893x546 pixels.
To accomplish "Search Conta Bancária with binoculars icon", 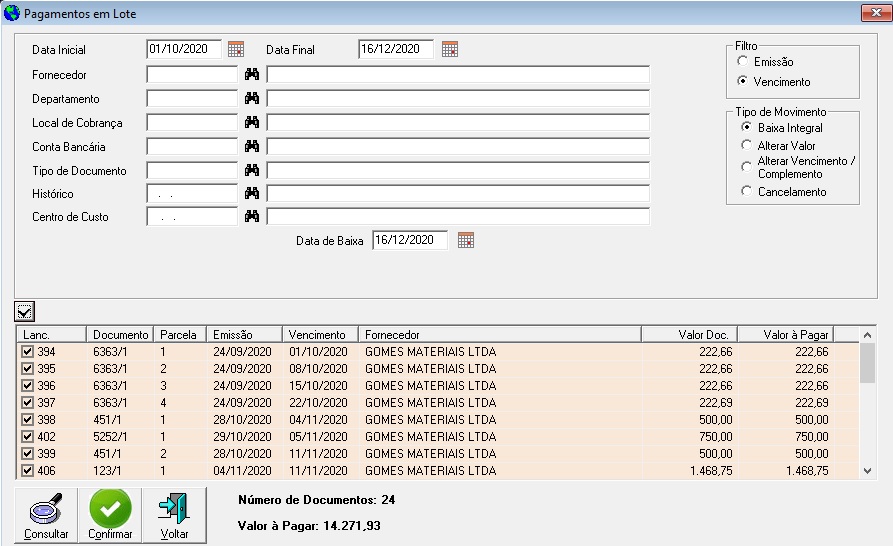I will pos(252,146).
